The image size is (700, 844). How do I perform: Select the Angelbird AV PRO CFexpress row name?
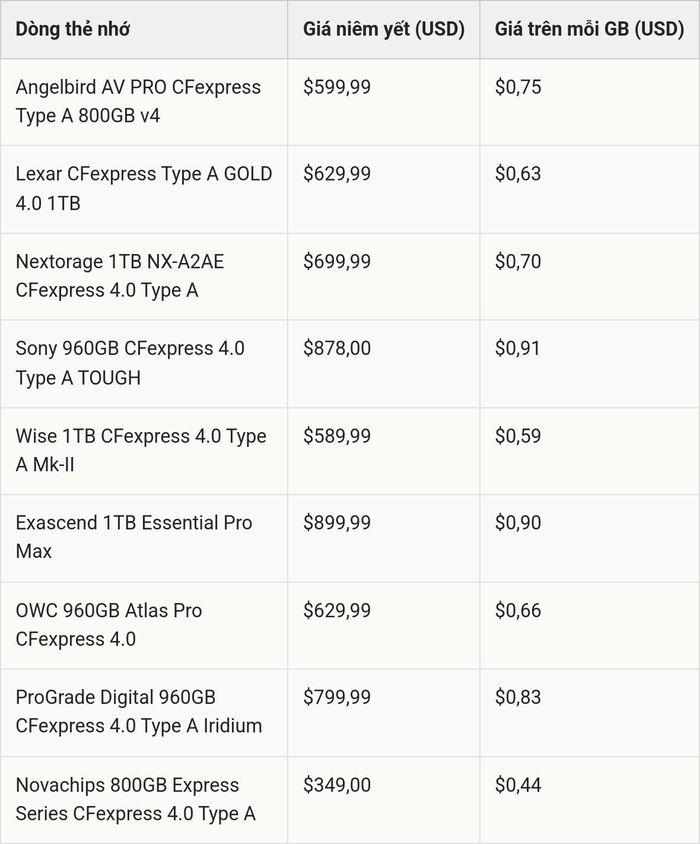138,101
